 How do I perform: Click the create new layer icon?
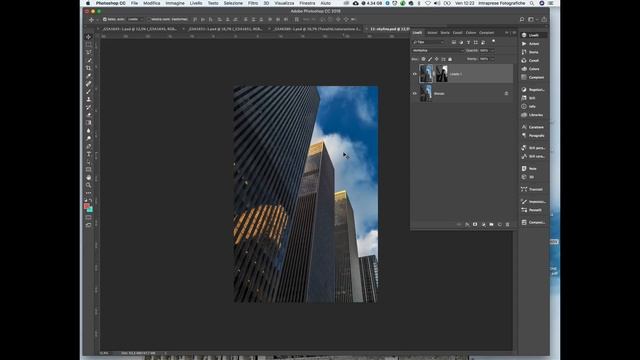pyautogui.click(x=500, y=224)
